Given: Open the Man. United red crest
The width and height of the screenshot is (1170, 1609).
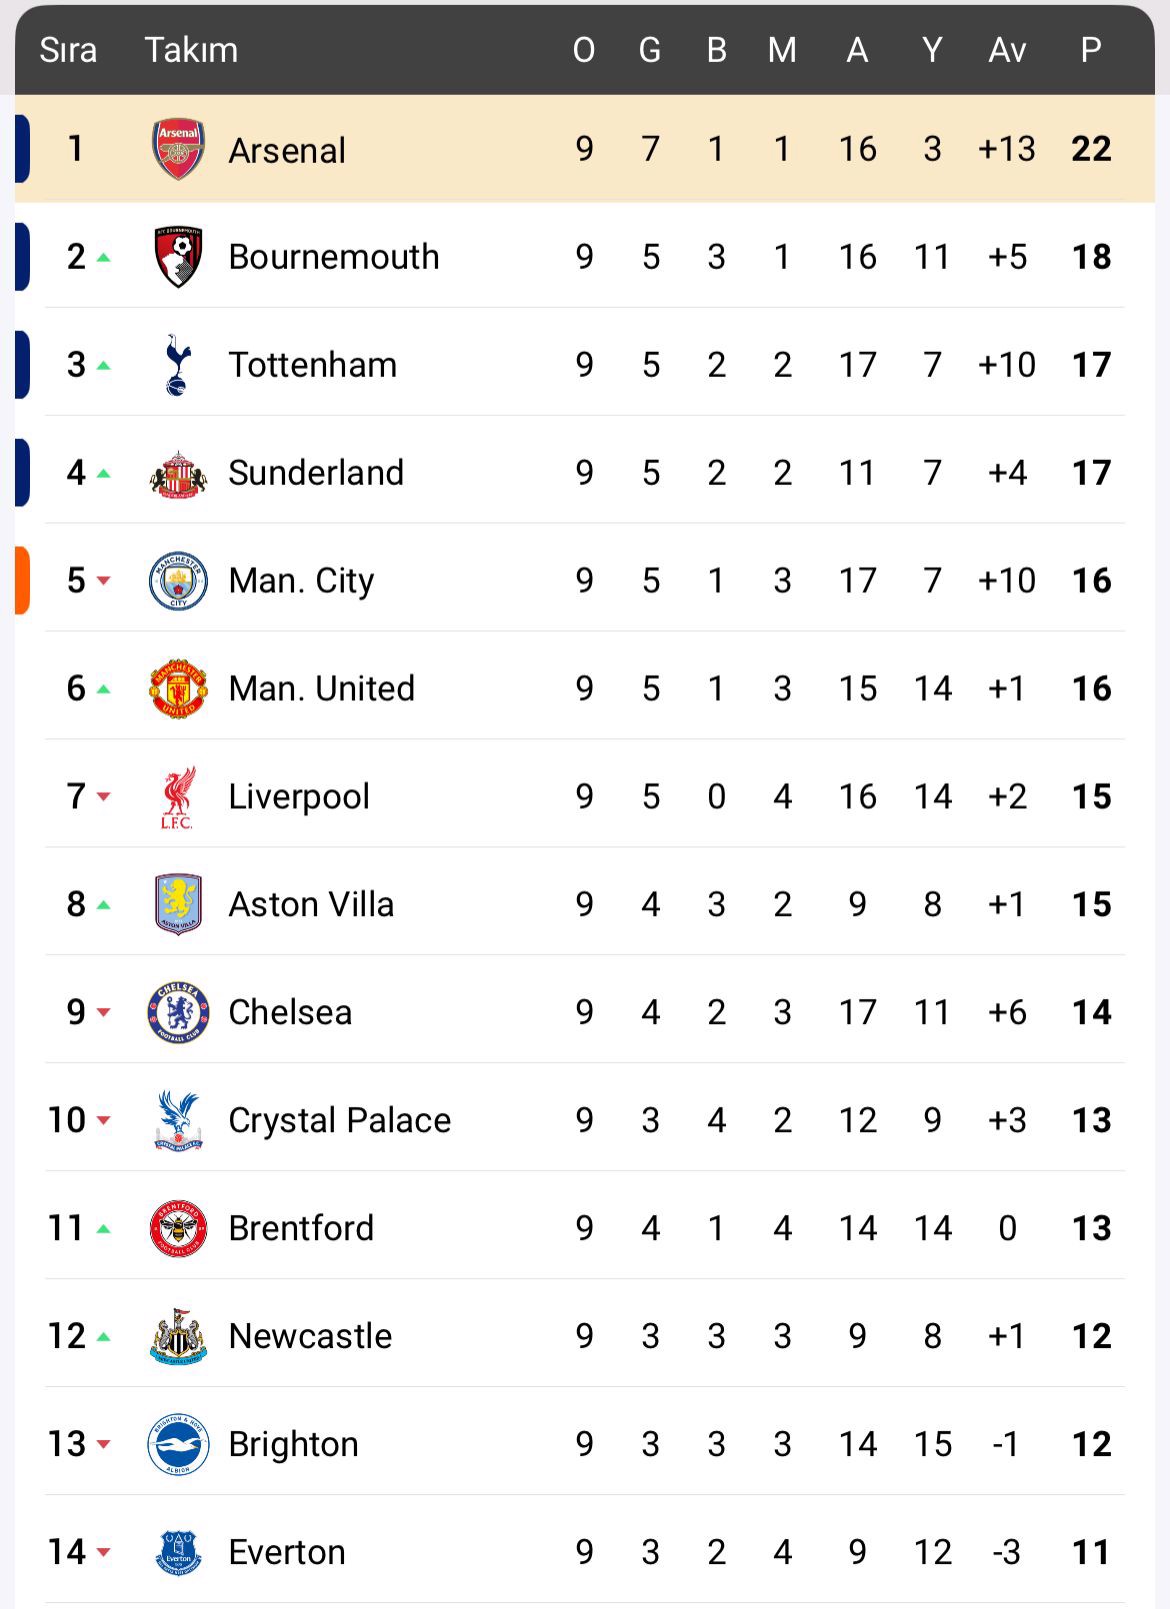Looking at the screenshot, I should click(x=178, y=689).
